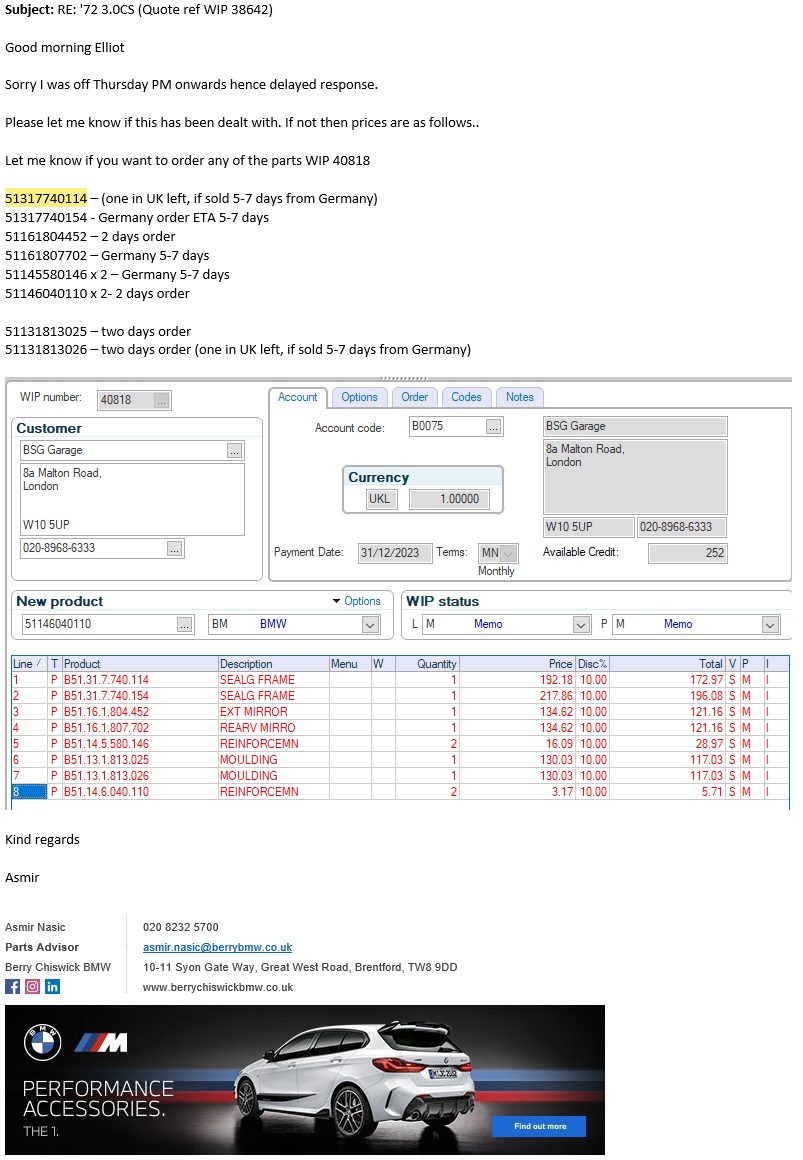Expand the L Memo WIP status dropdown

pos(581,624)
